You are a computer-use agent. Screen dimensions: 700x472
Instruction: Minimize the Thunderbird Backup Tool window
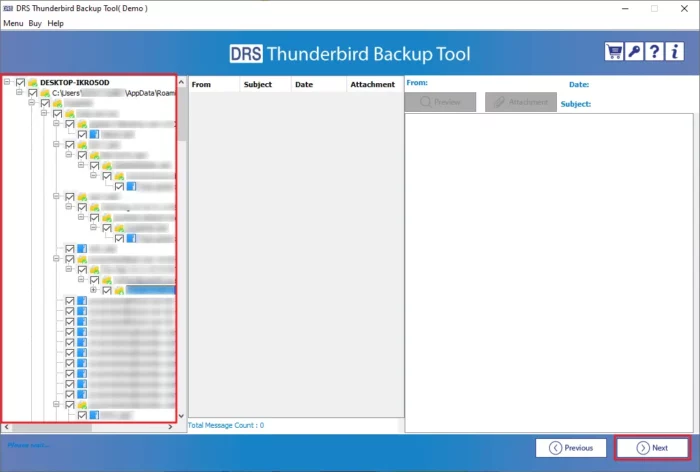pyautogui.click(x=625, y=8)
